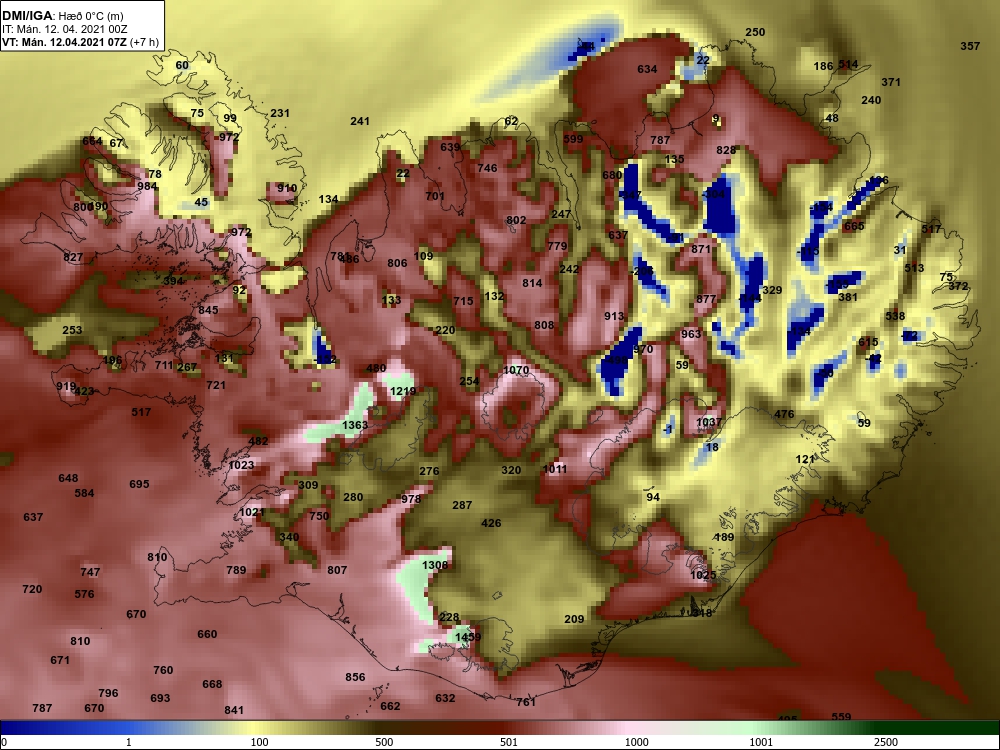Click the map value '827'
The width and height of the screenshot is (1000, 750).
tap(73, 257)
